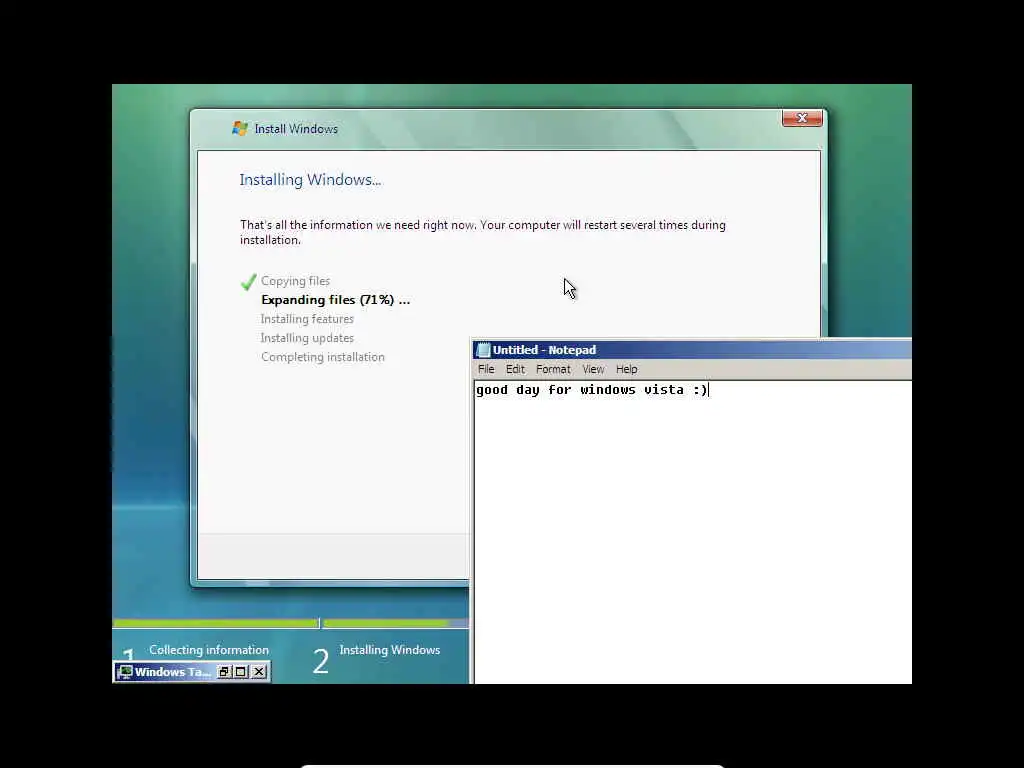Open the Notepad Help menu
The width and height of the screenshot is (1024, 768).
(x=626, y=369)
